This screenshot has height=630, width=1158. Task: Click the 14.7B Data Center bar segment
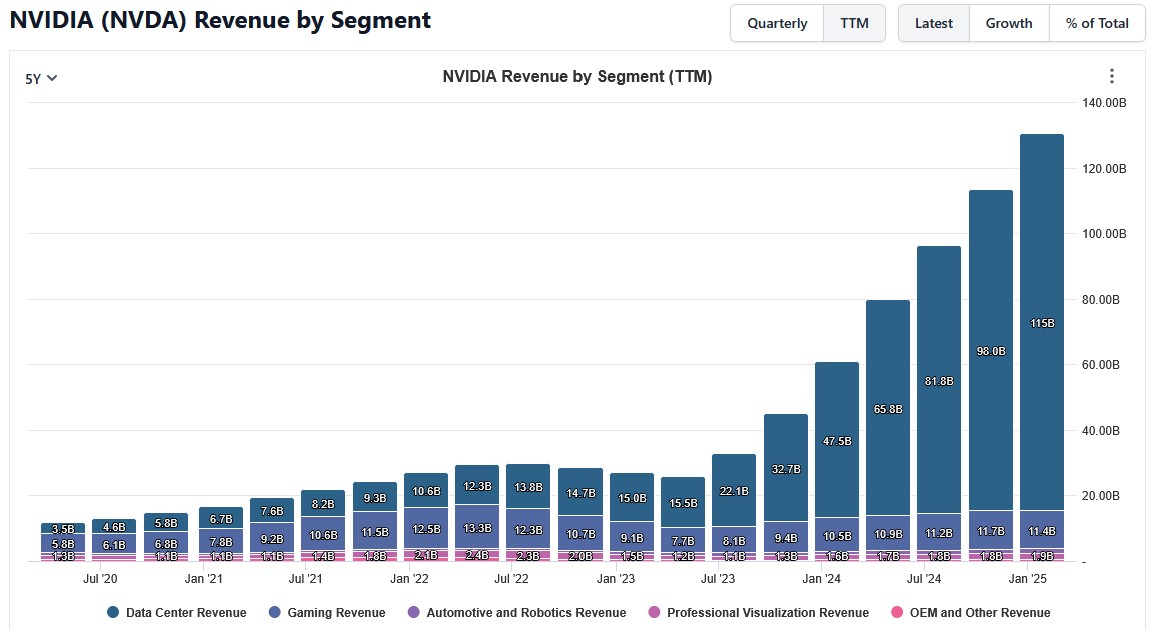(x=580, y=492)
